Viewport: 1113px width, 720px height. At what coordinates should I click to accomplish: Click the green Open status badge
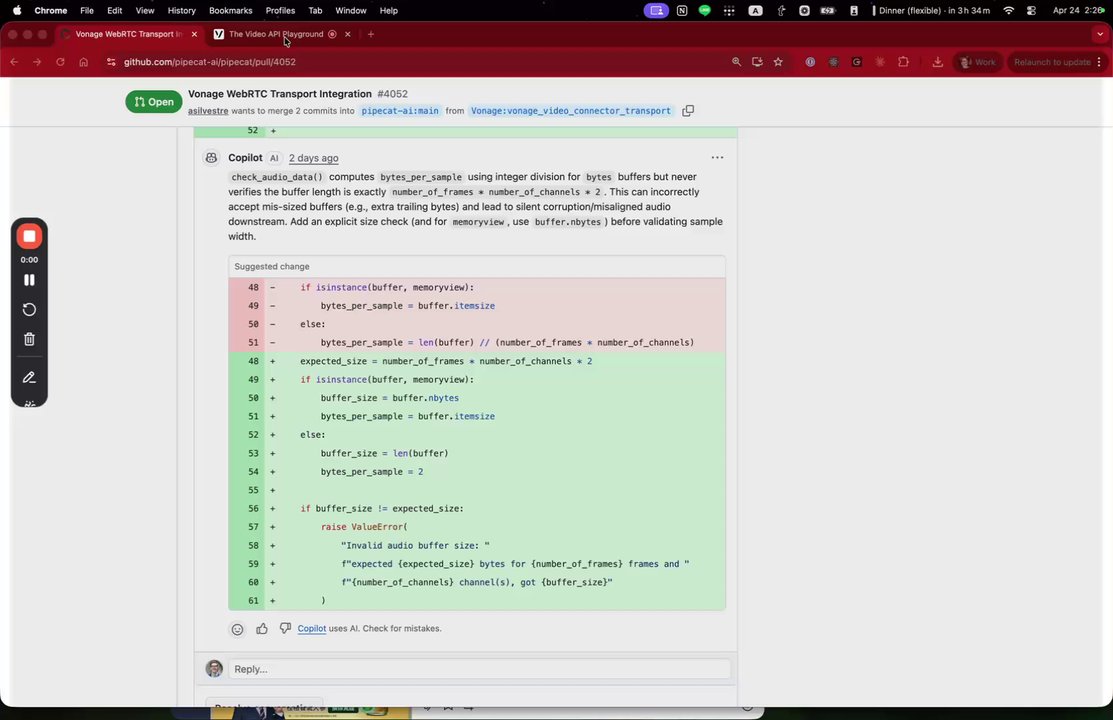(x=153, y=102)
